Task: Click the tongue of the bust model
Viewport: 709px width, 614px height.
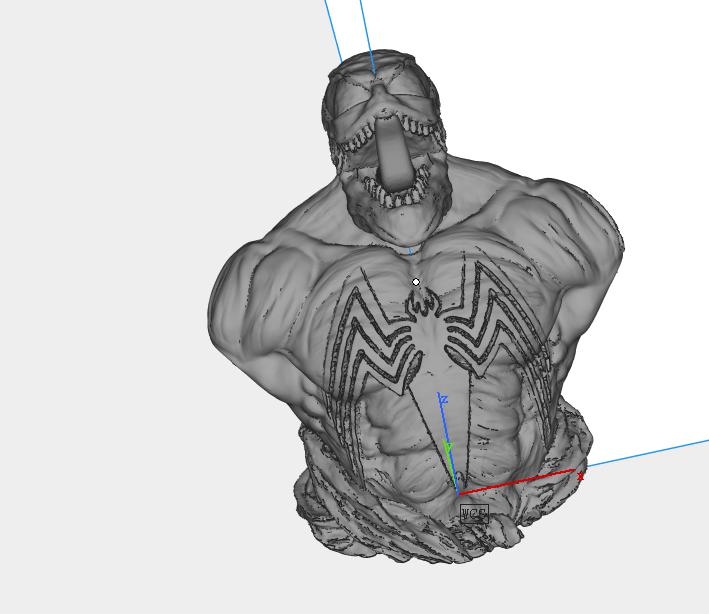Action: coord(394,152)
